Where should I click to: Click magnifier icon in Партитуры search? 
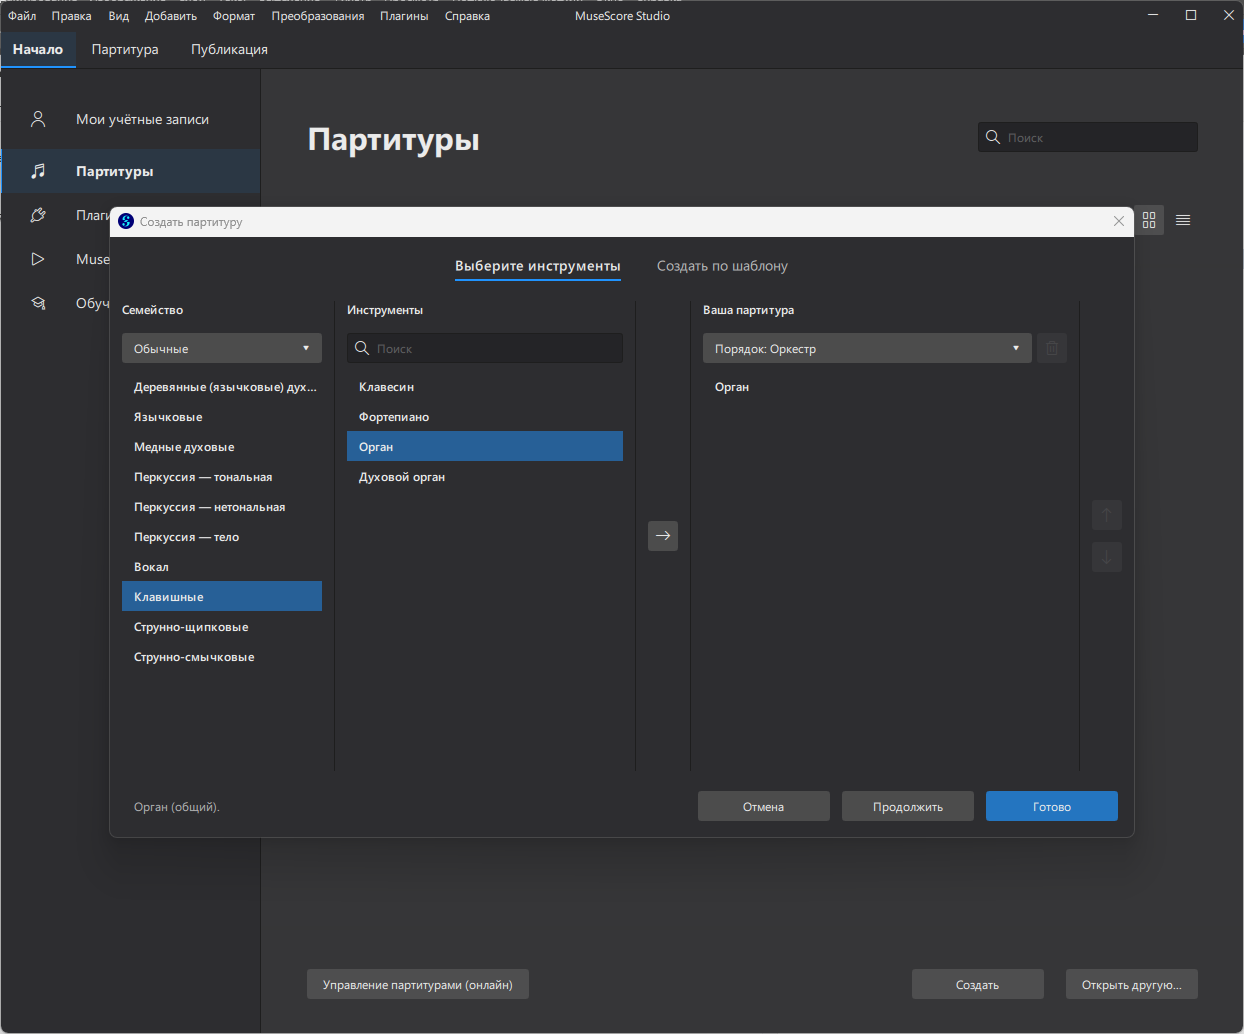pos(993,137)
